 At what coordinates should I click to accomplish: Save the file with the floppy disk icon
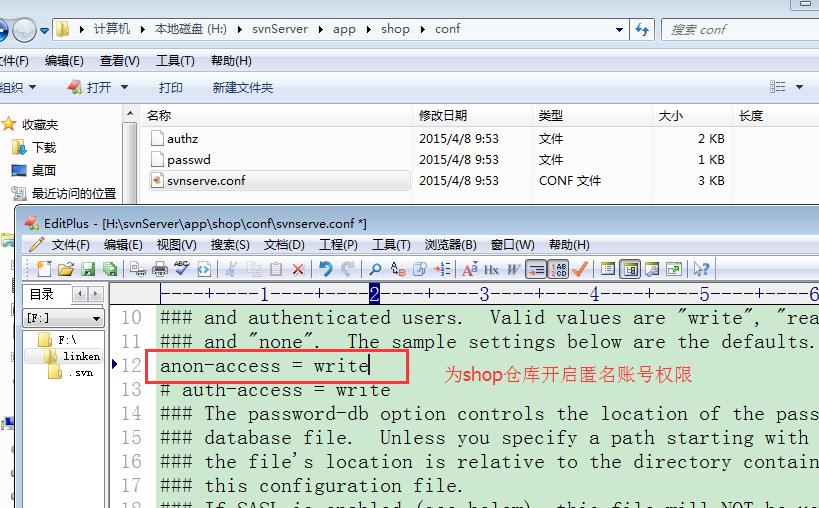(88, 269)
